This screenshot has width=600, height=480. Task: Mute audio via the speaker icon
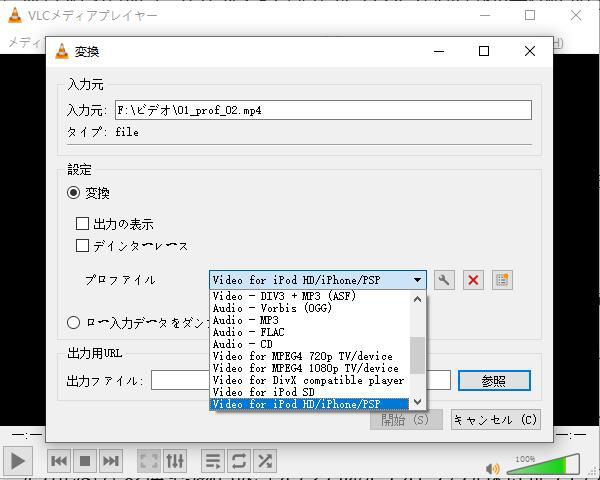tap(492, 469)
